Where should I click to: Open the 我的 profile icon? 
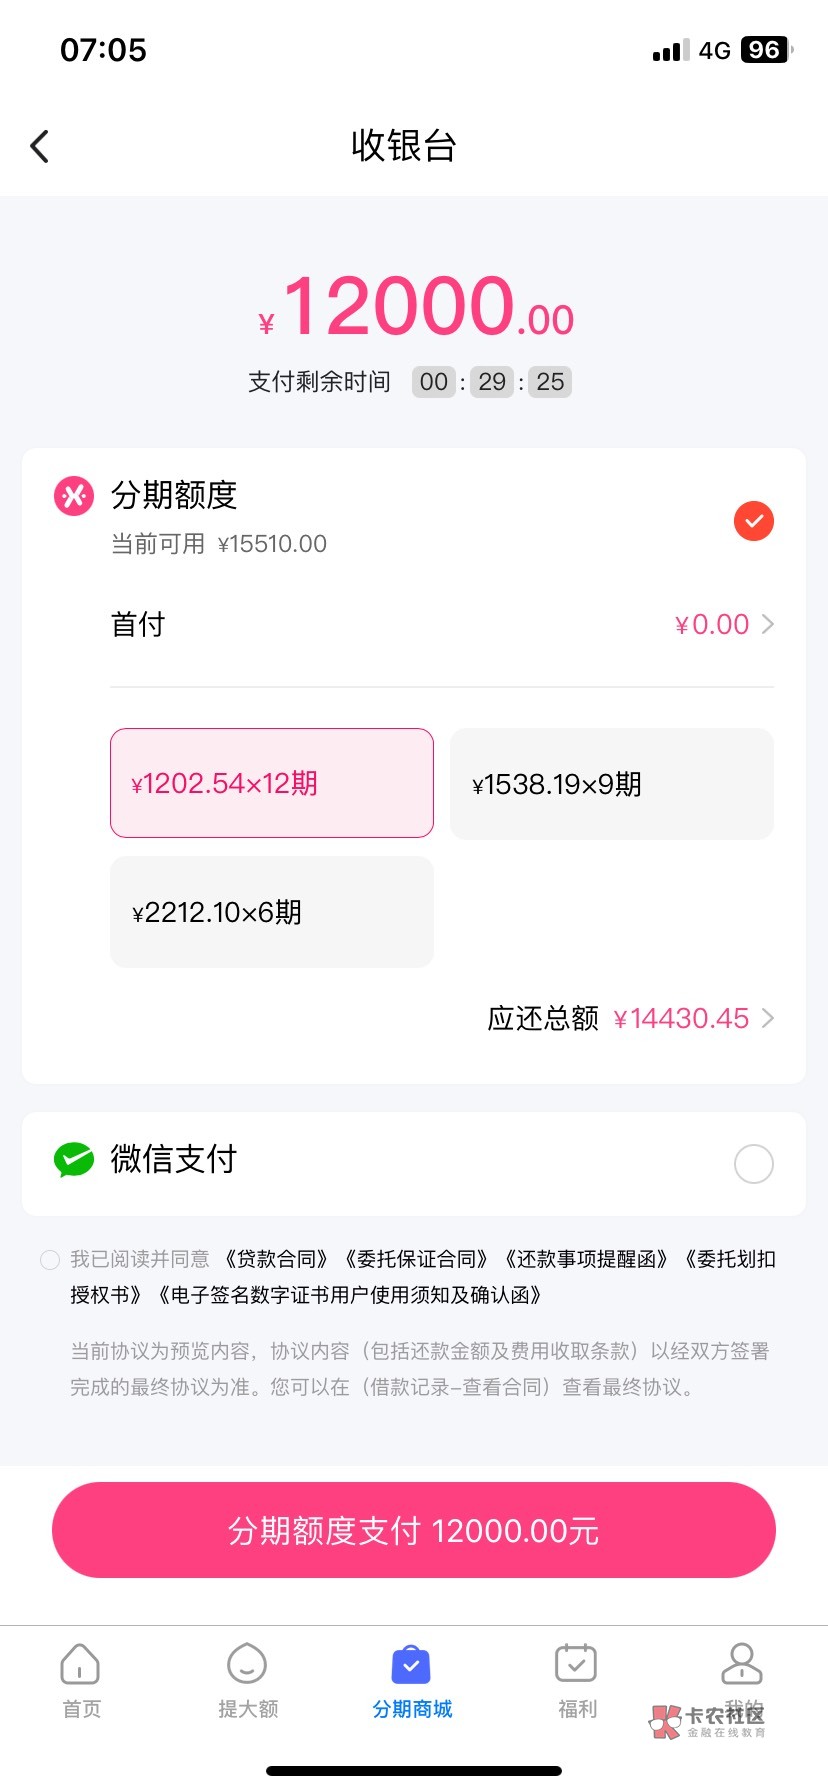click(741, 1665)
